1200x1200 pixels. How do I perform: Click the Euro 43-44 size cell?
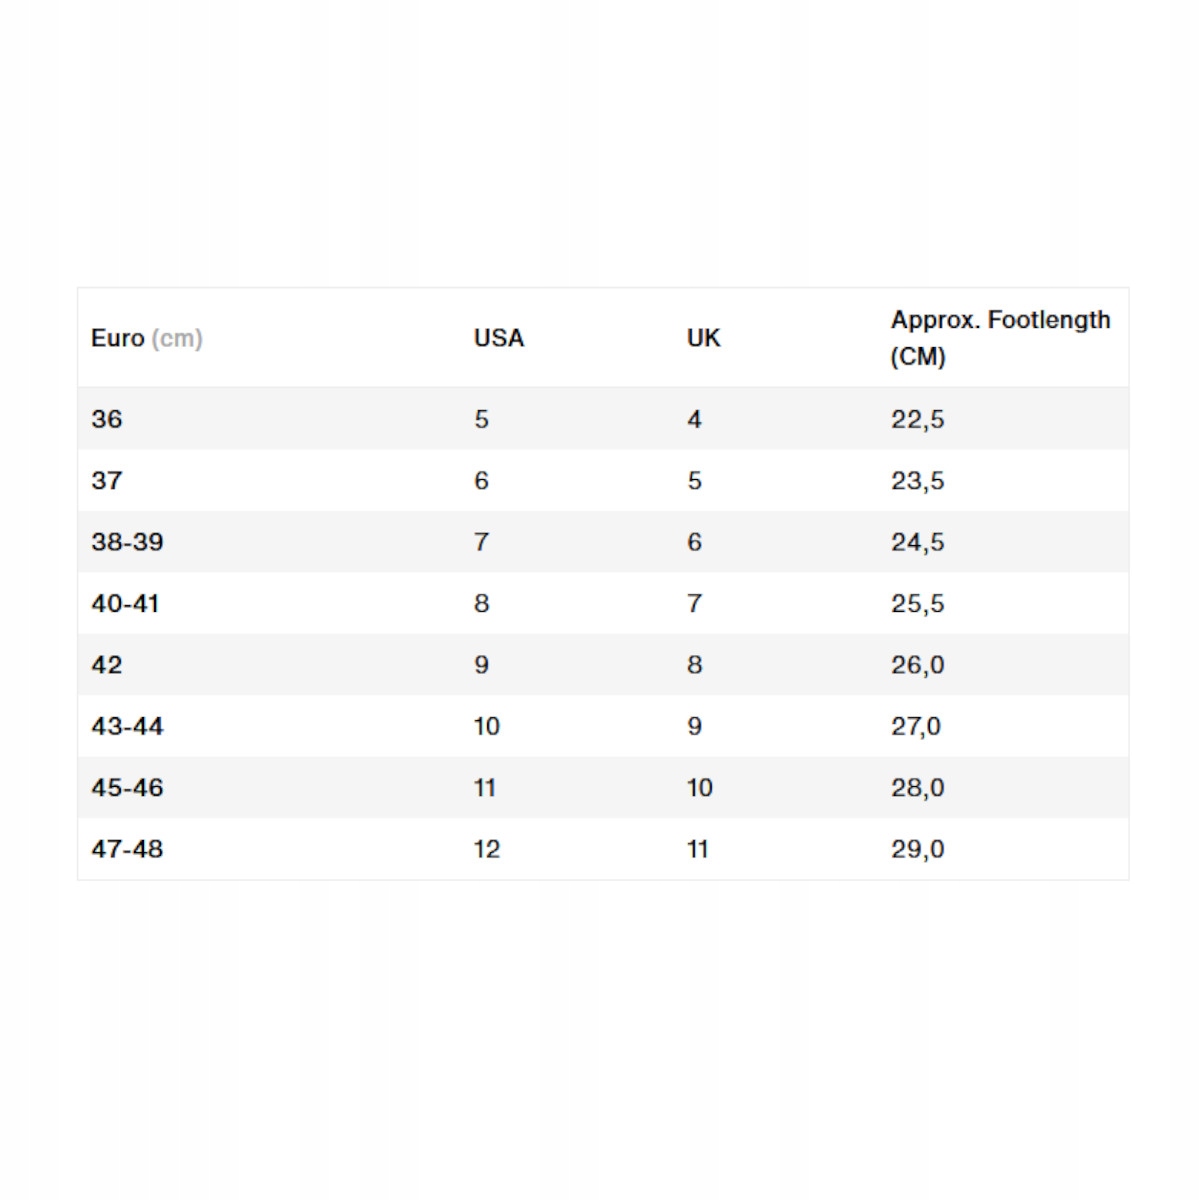click(x=127, y=726)
